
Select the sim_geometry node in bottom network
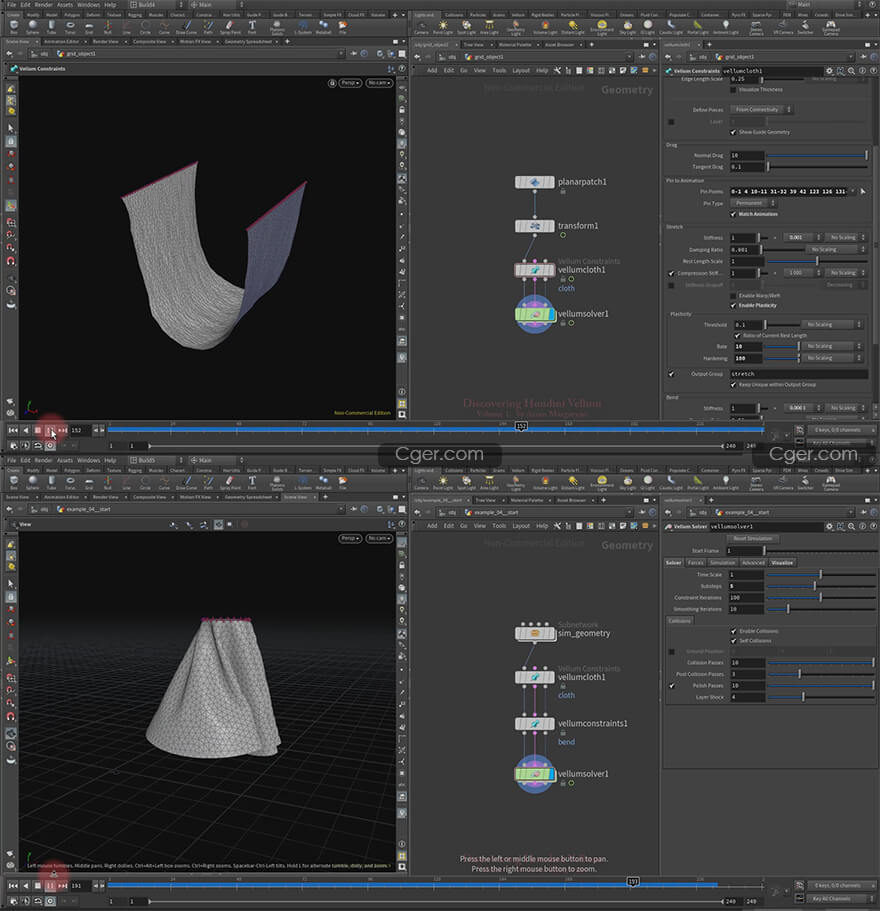point(535,633)
